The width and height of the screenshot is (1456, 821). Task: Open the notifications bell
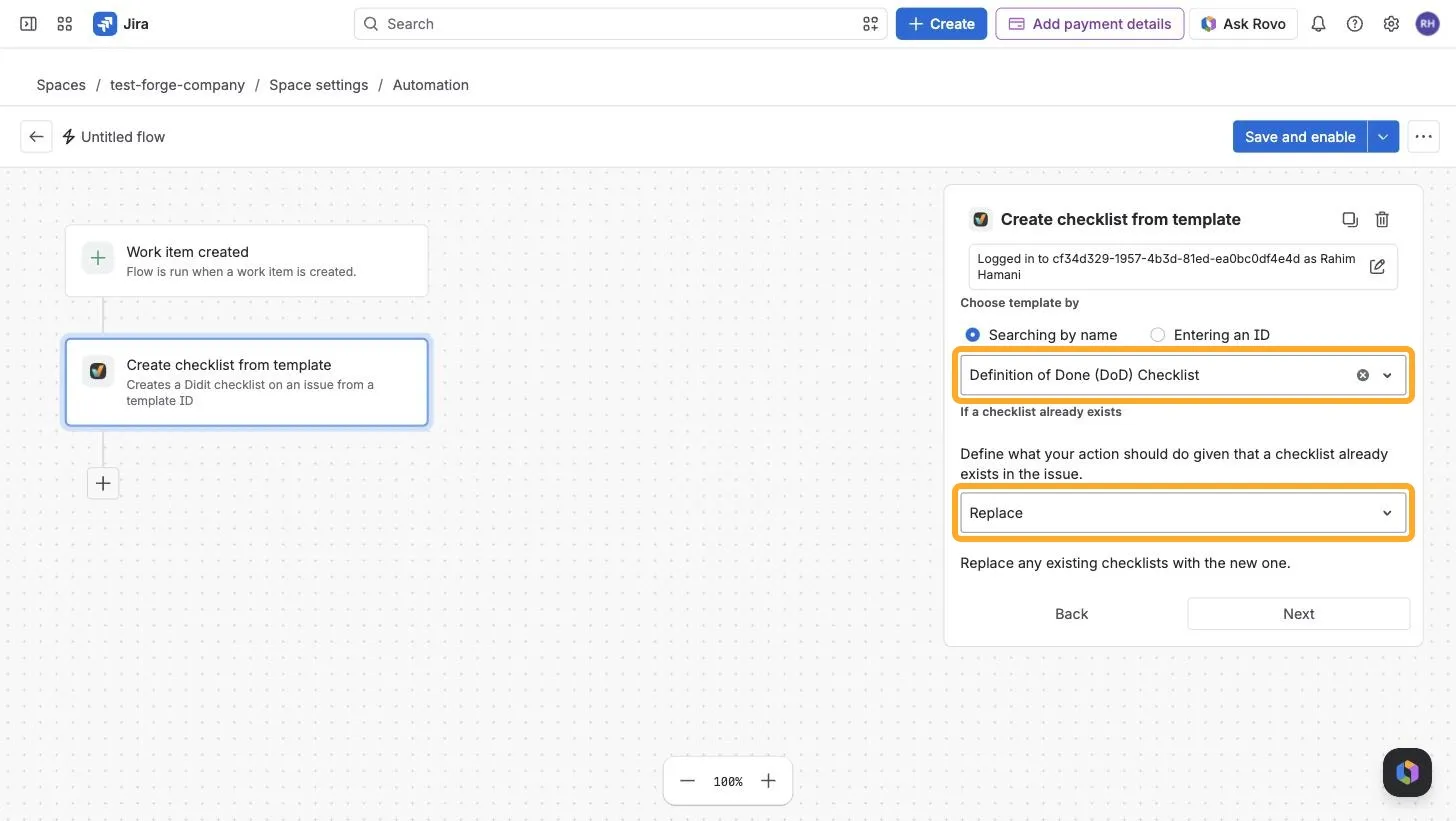click(1318, 24)
